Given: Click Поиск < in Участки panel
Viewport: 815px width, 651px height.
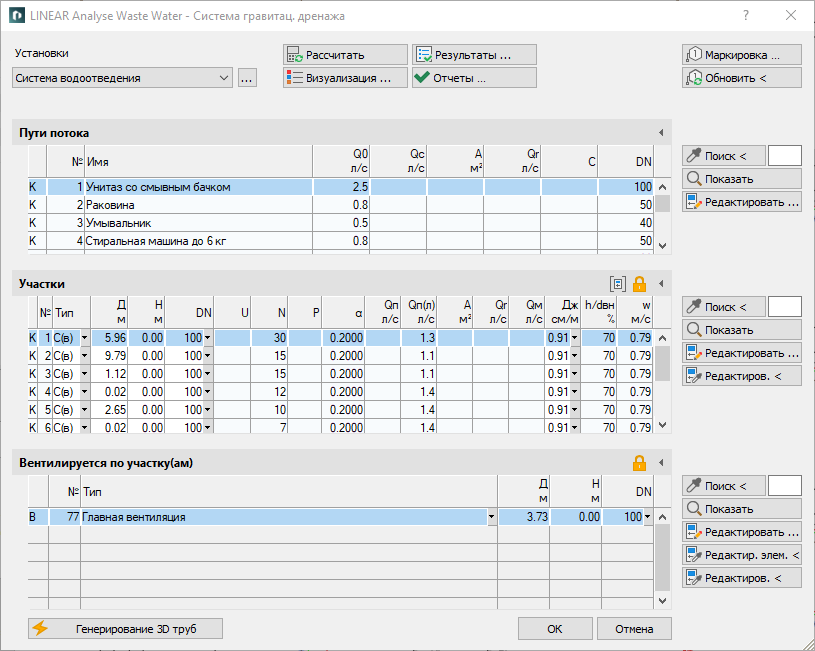Looking at the screenshot, I should (724, 307).
